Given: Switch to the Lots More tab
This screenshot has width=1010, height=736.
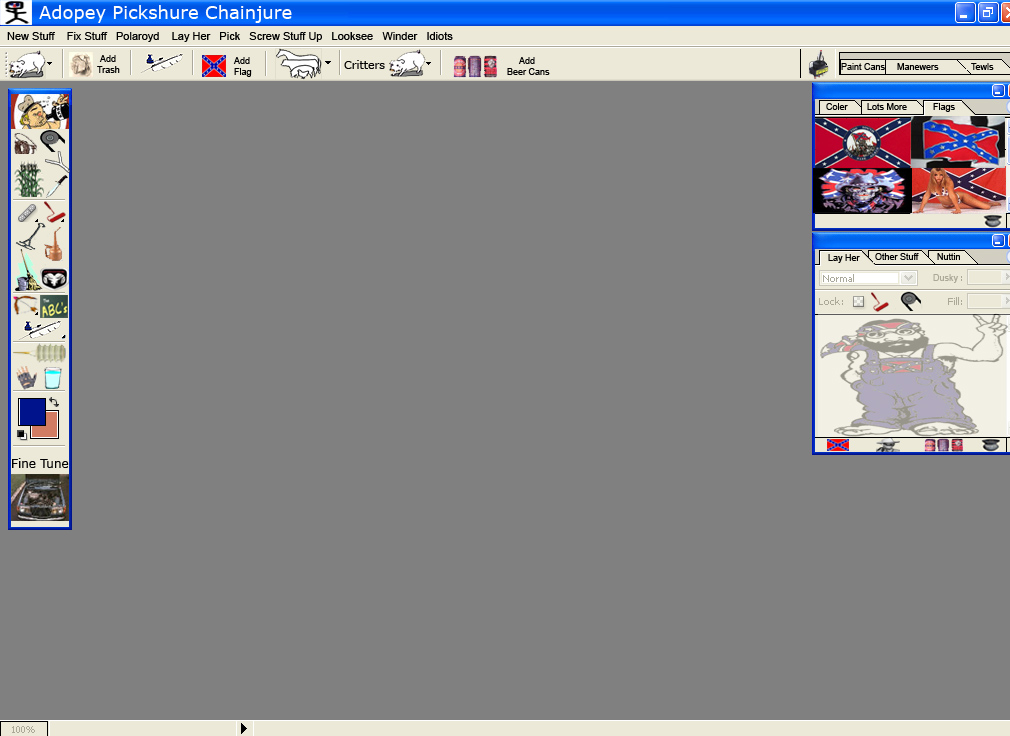Looking at the screenshot, I should [x=886, y=107].
